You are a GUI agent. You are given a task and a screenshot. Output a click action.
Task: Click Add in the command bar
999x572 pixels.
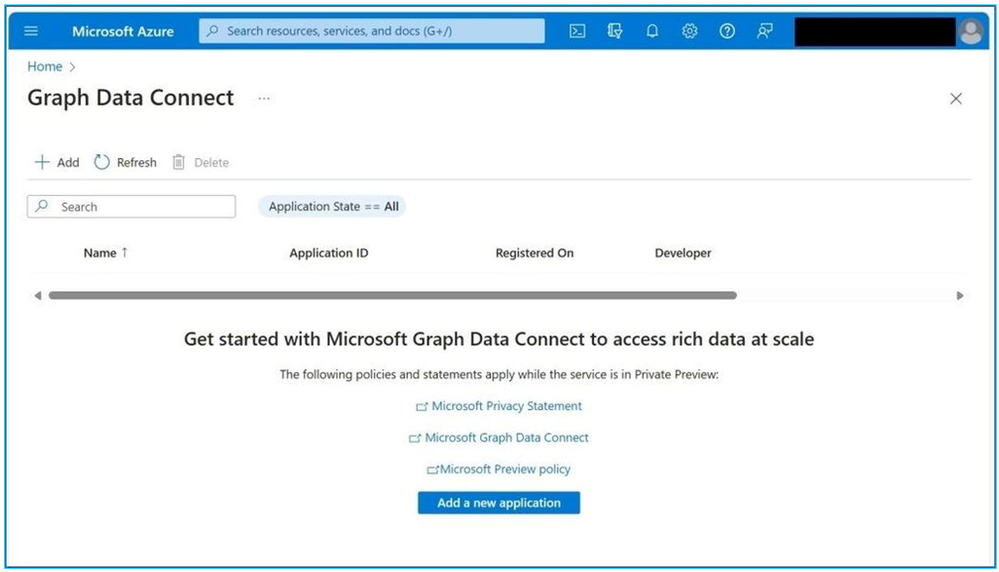pos(57,162)
